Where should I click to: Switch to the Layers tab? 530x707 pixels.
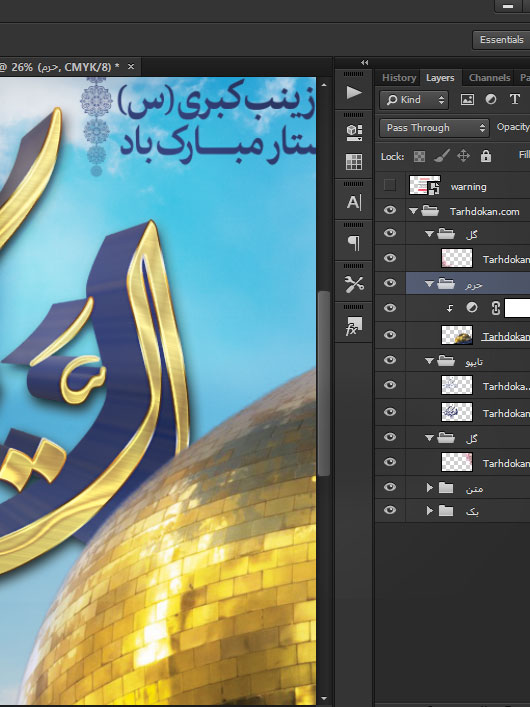[440, 78]
